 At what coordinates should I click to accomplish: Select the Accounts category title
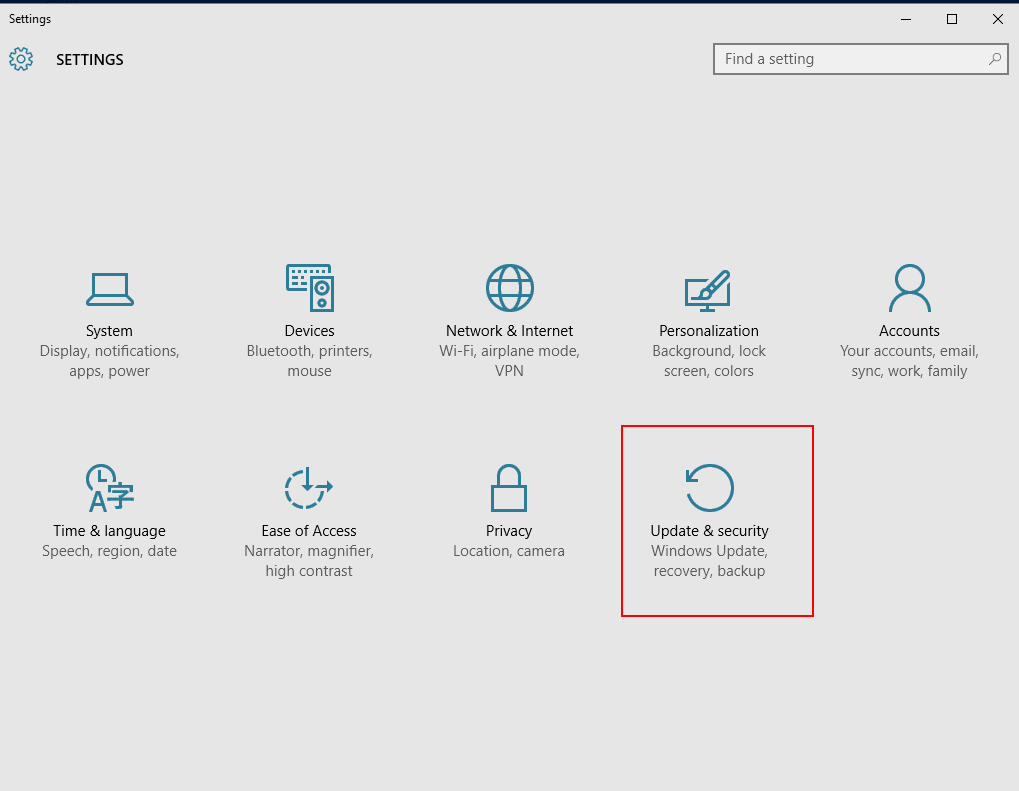click(x=909, y=331)
